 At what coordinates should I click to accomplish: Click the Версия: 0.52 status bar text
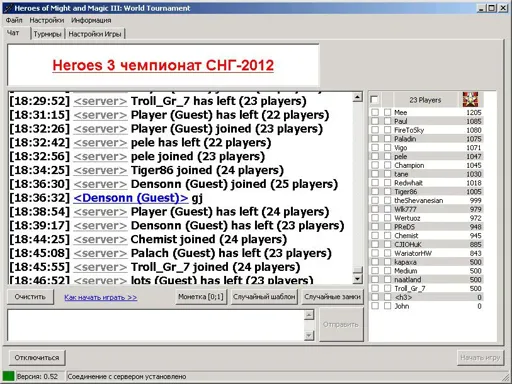pyautogui.click(x=37, y=376)
